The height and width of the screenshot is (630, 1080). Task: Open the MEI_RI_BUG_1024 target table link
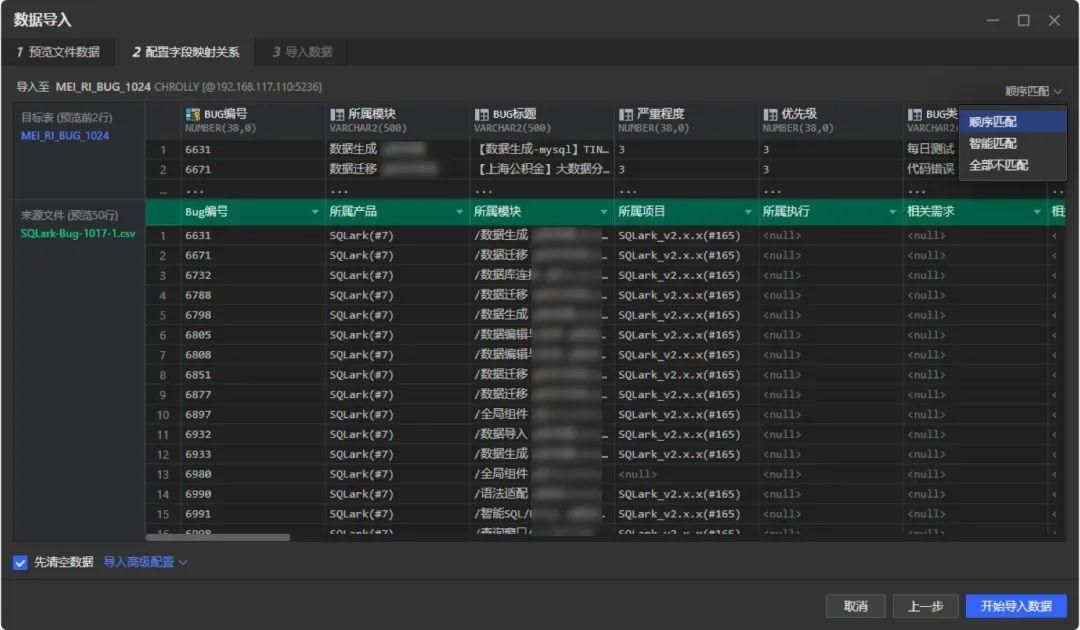65,136
